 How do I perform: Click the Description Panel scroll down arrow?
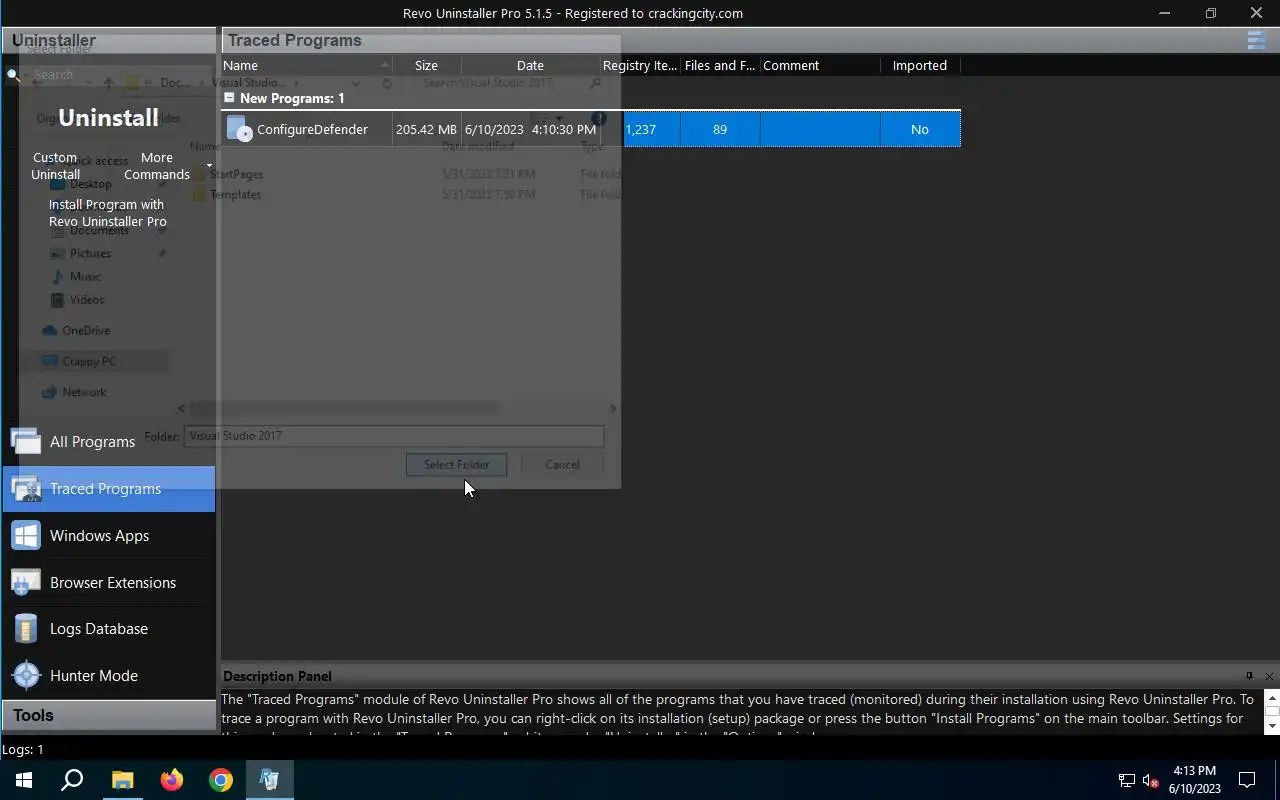pos(1272,725)
